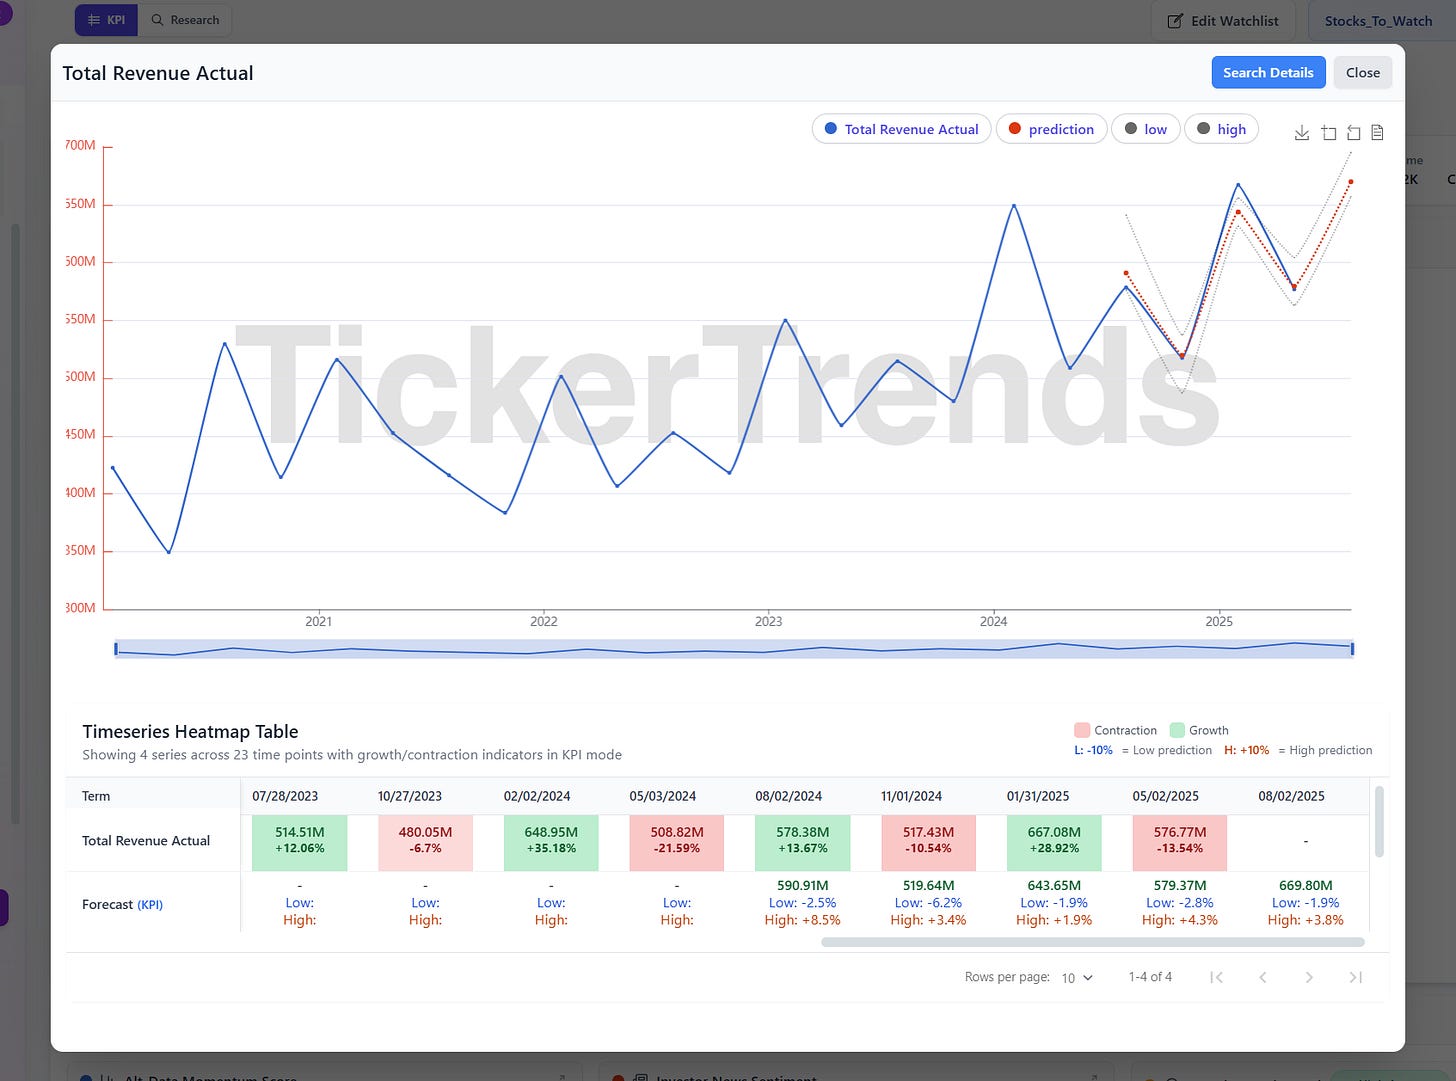Open the Rows per page dropdown
This screenshot has height=1081, width=1456.
(1077, 978)
